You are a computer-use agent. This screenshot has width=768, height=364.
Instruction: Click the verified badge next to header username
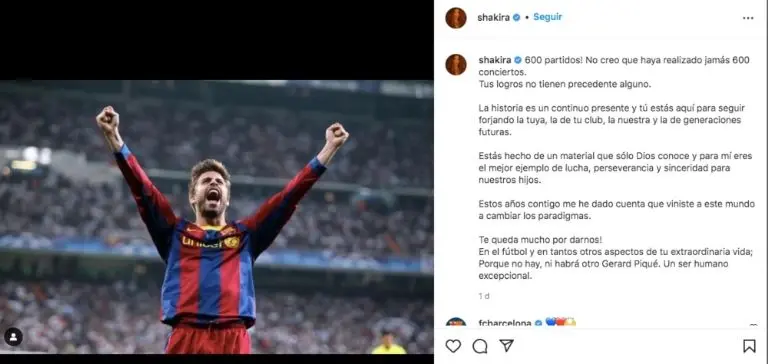[x=516, y=18]
